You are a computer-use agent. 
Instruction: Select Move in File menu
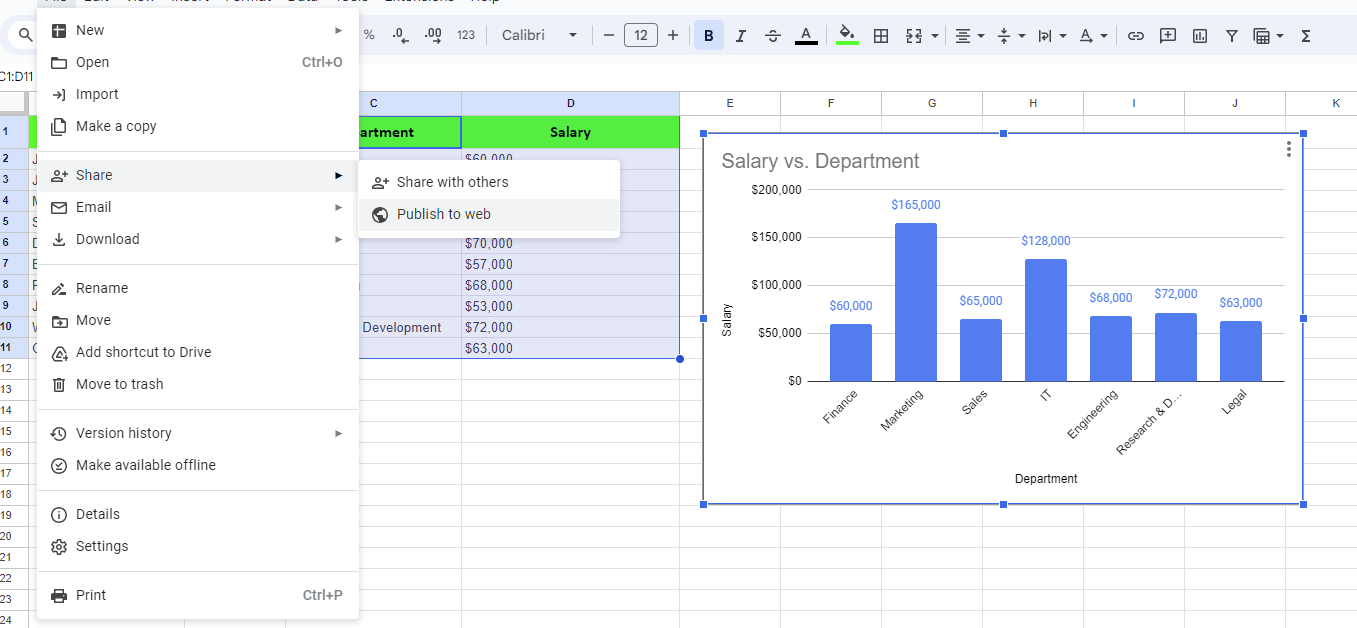click(198, 320)
